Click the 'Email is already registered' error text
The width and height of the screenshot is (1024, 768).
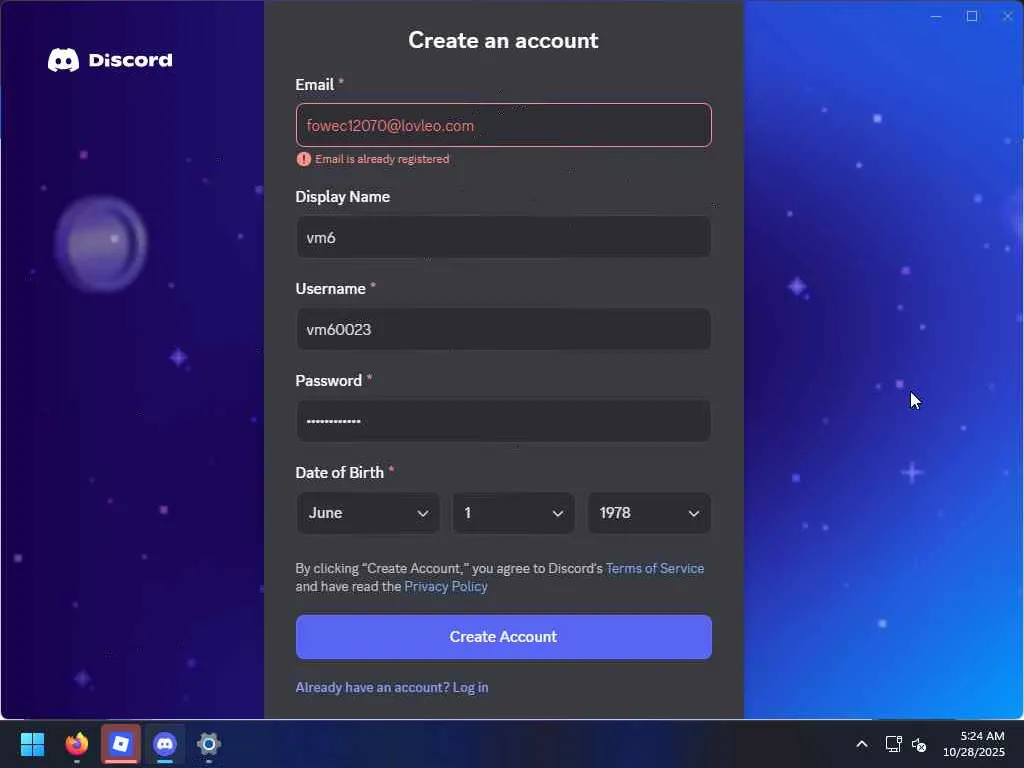tap(382, 159)
